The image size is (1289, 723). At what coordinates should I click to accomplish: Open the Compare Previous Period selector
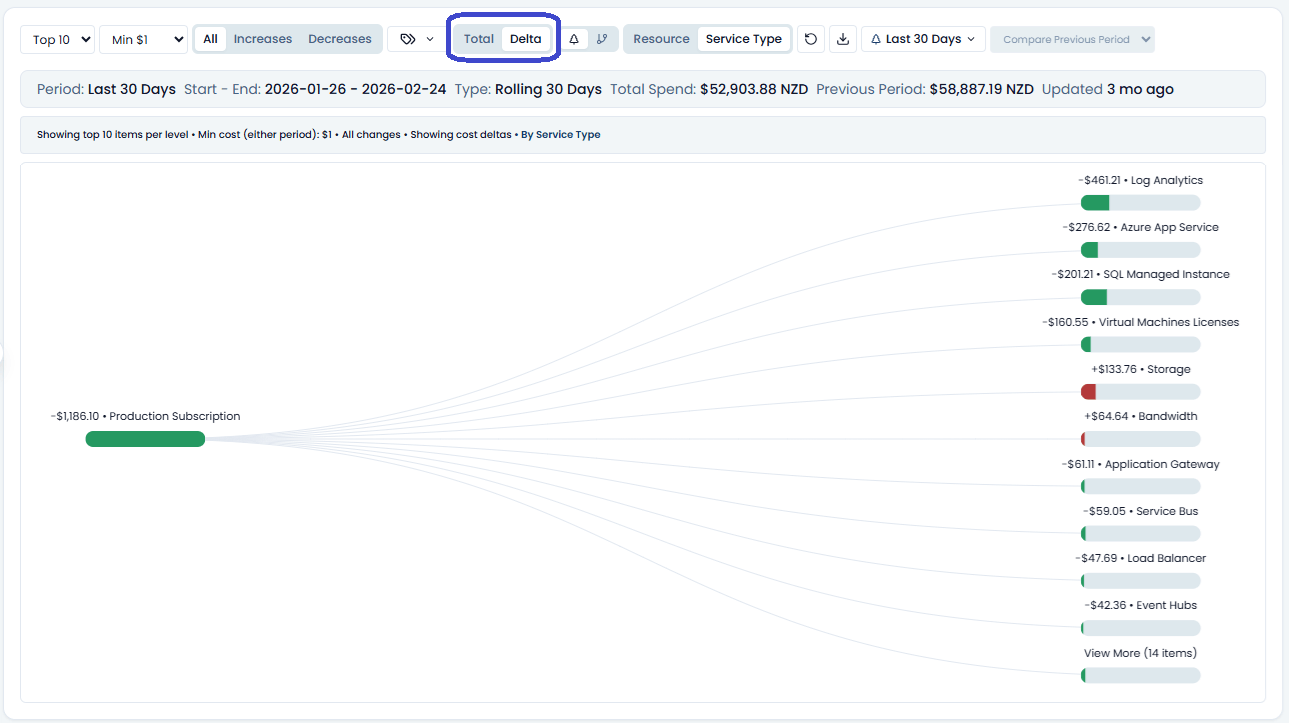(1072, 39)
